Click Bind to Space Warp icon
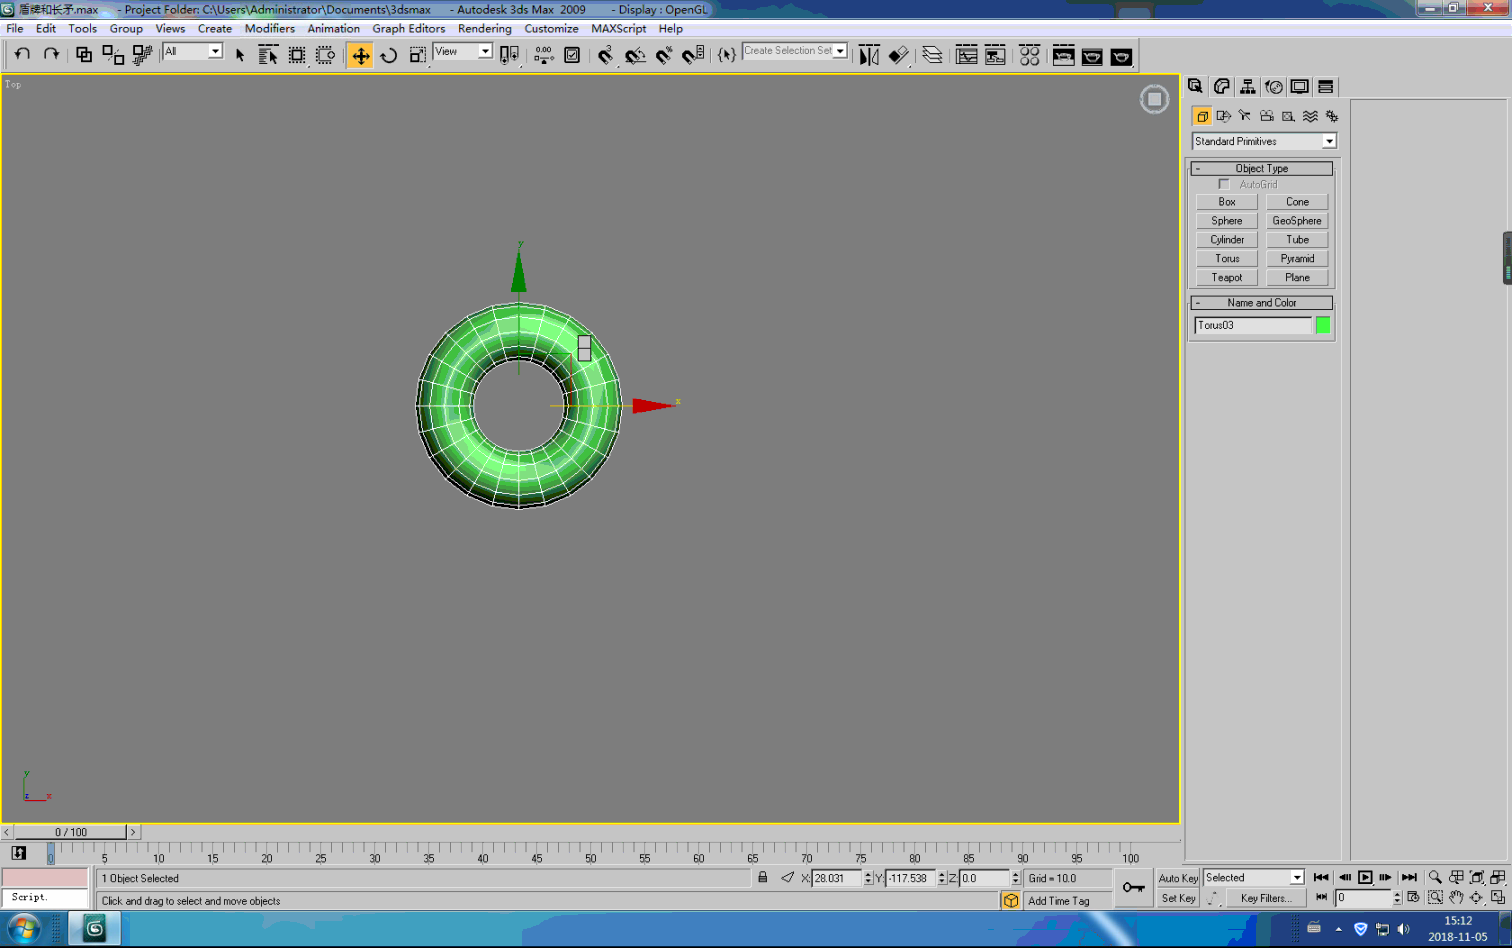This screenshot has width=1512, height=948. pyautogui.click(x=142, y=55)
